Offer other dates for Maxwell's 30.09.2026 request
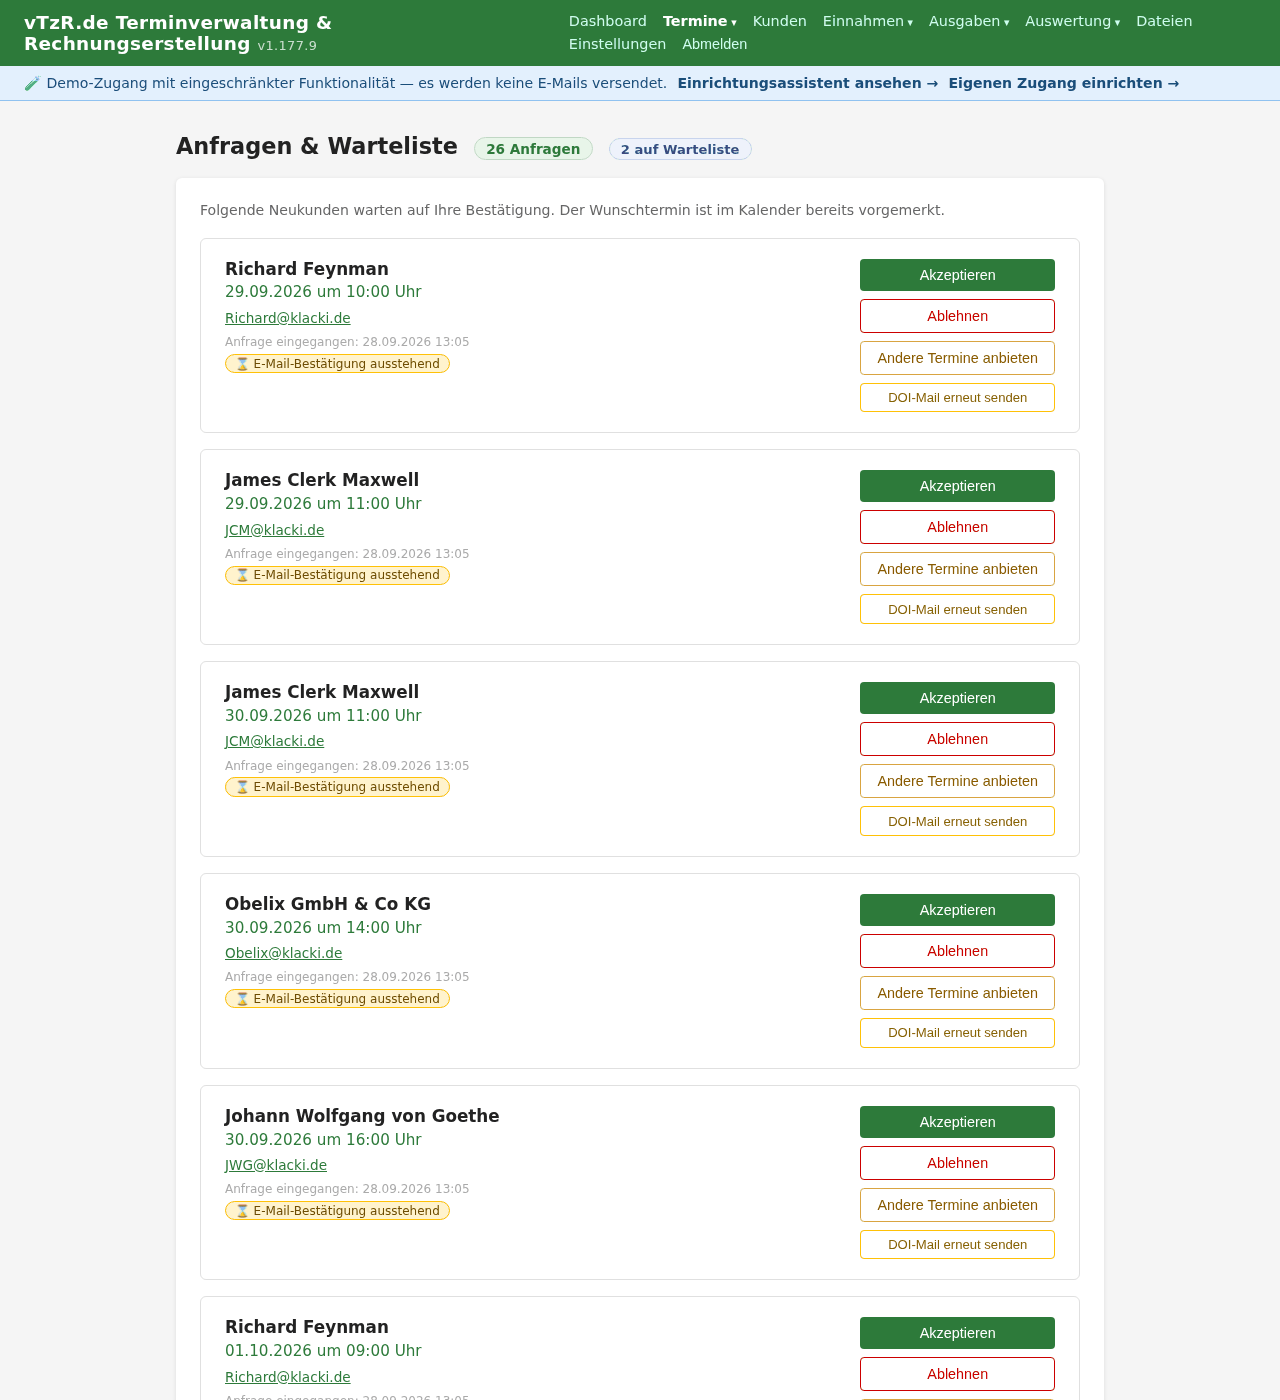Screen dimensions: 1280x1400 point(957,781)
